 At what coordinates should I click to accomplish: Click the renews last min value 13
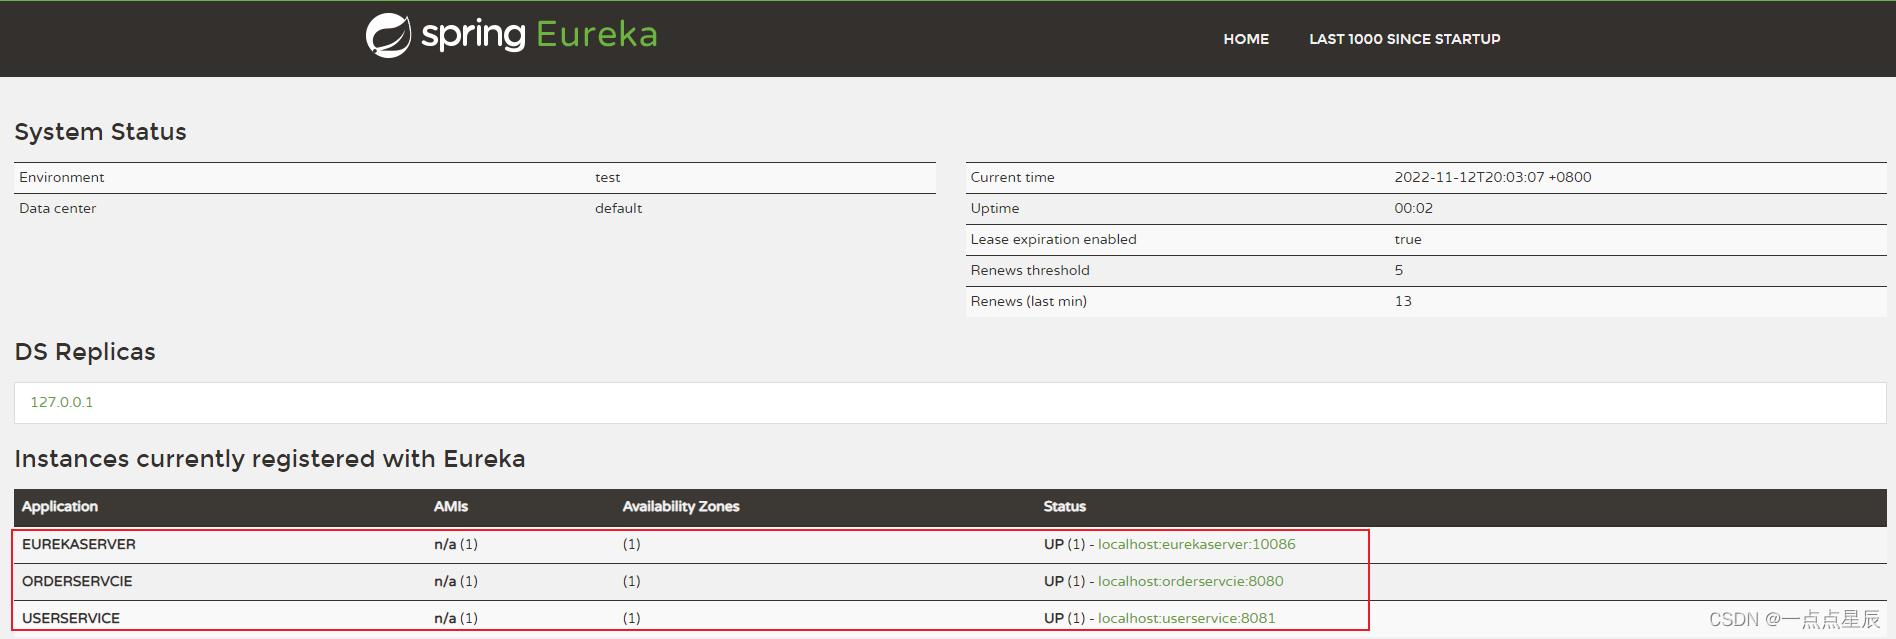click(x=1404, y=301)
